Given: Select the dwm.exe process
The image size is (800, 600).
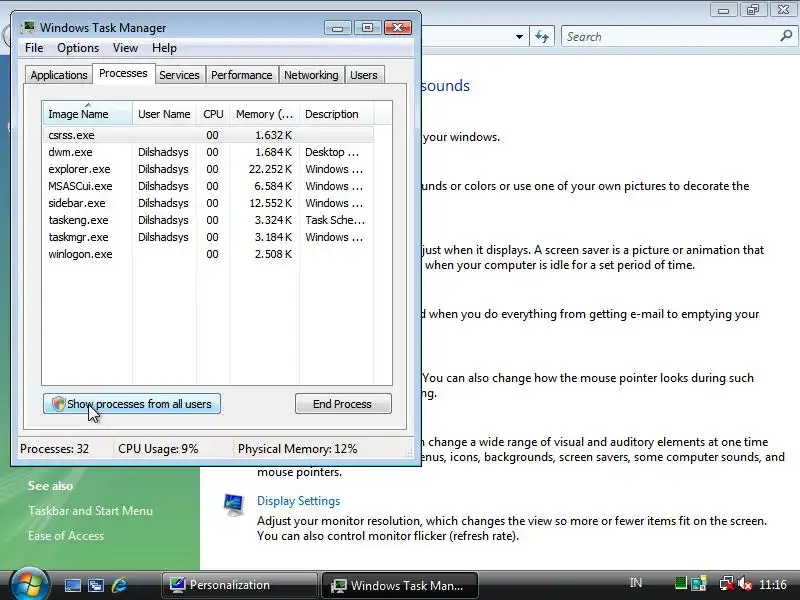Looking at the screenshot, I should pyautogui.click(x=208, y=152).
